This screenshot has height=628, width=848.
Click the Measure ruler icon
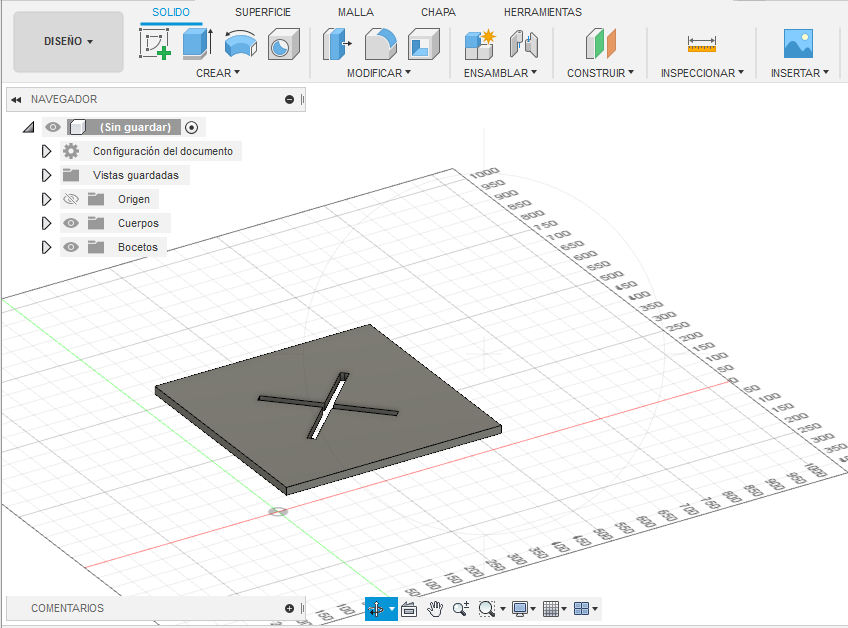[x=701, y=43]
